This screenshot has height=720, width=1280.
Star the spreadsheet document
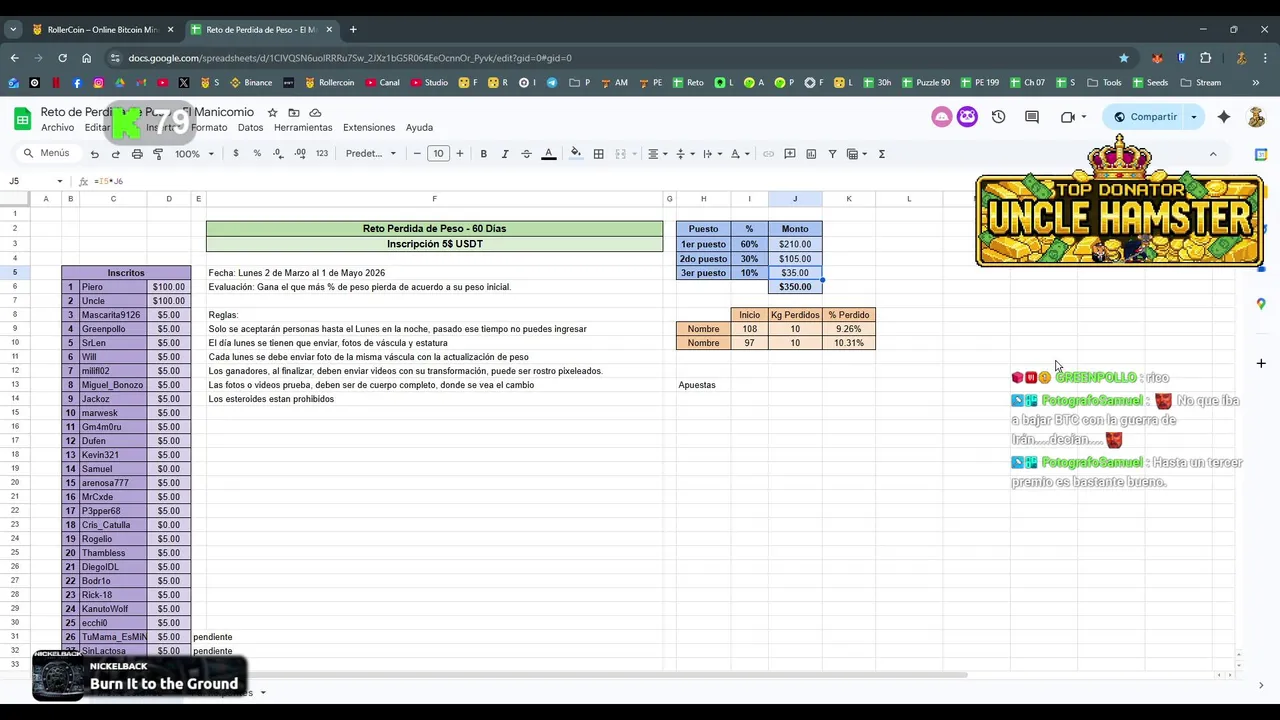pyautogui.click(x=272, y=113)
